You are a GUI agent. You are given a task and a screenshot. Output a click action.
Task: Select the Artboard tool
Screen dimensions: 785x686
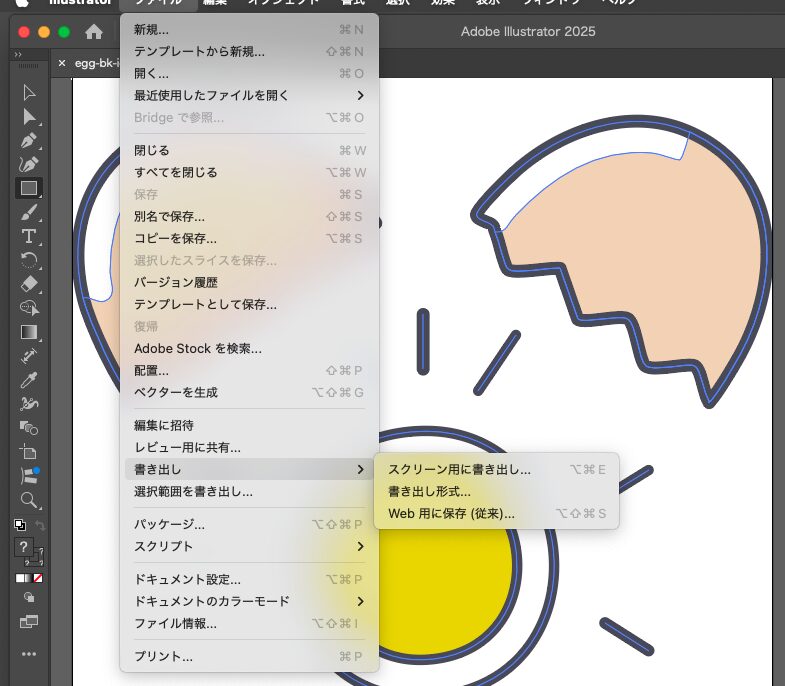(29, 452)
